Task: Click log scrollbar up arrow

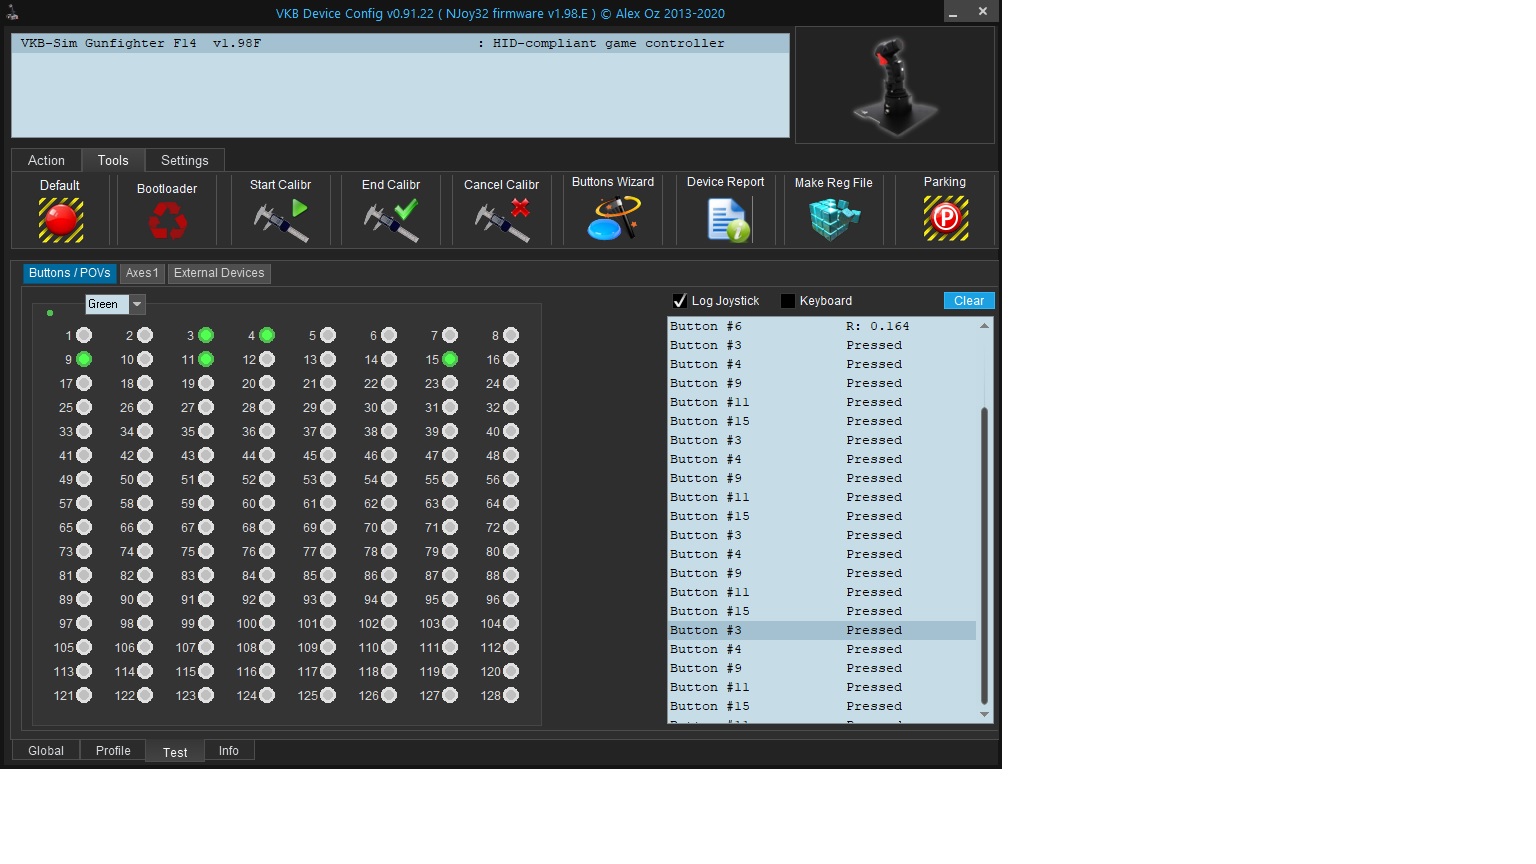Action: pyautogui.click(x=984, y=326)
